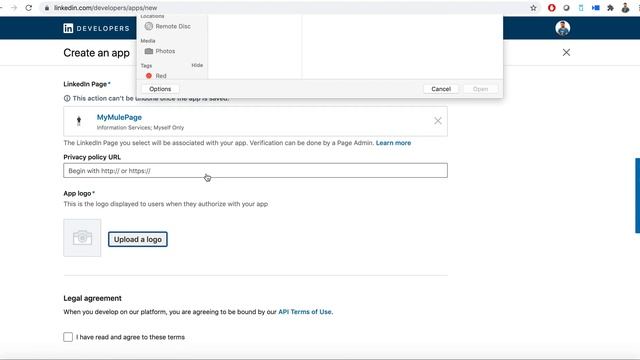This screenshot has width=640, height=360.
Task: Close the Create an app form
Action: click(566, 52)
